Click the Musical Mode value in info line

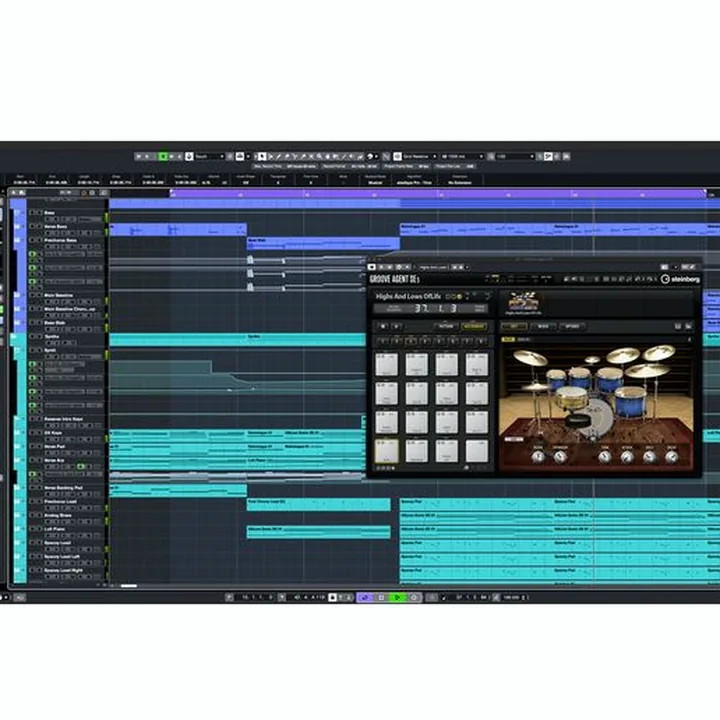(x=375, y=182)
